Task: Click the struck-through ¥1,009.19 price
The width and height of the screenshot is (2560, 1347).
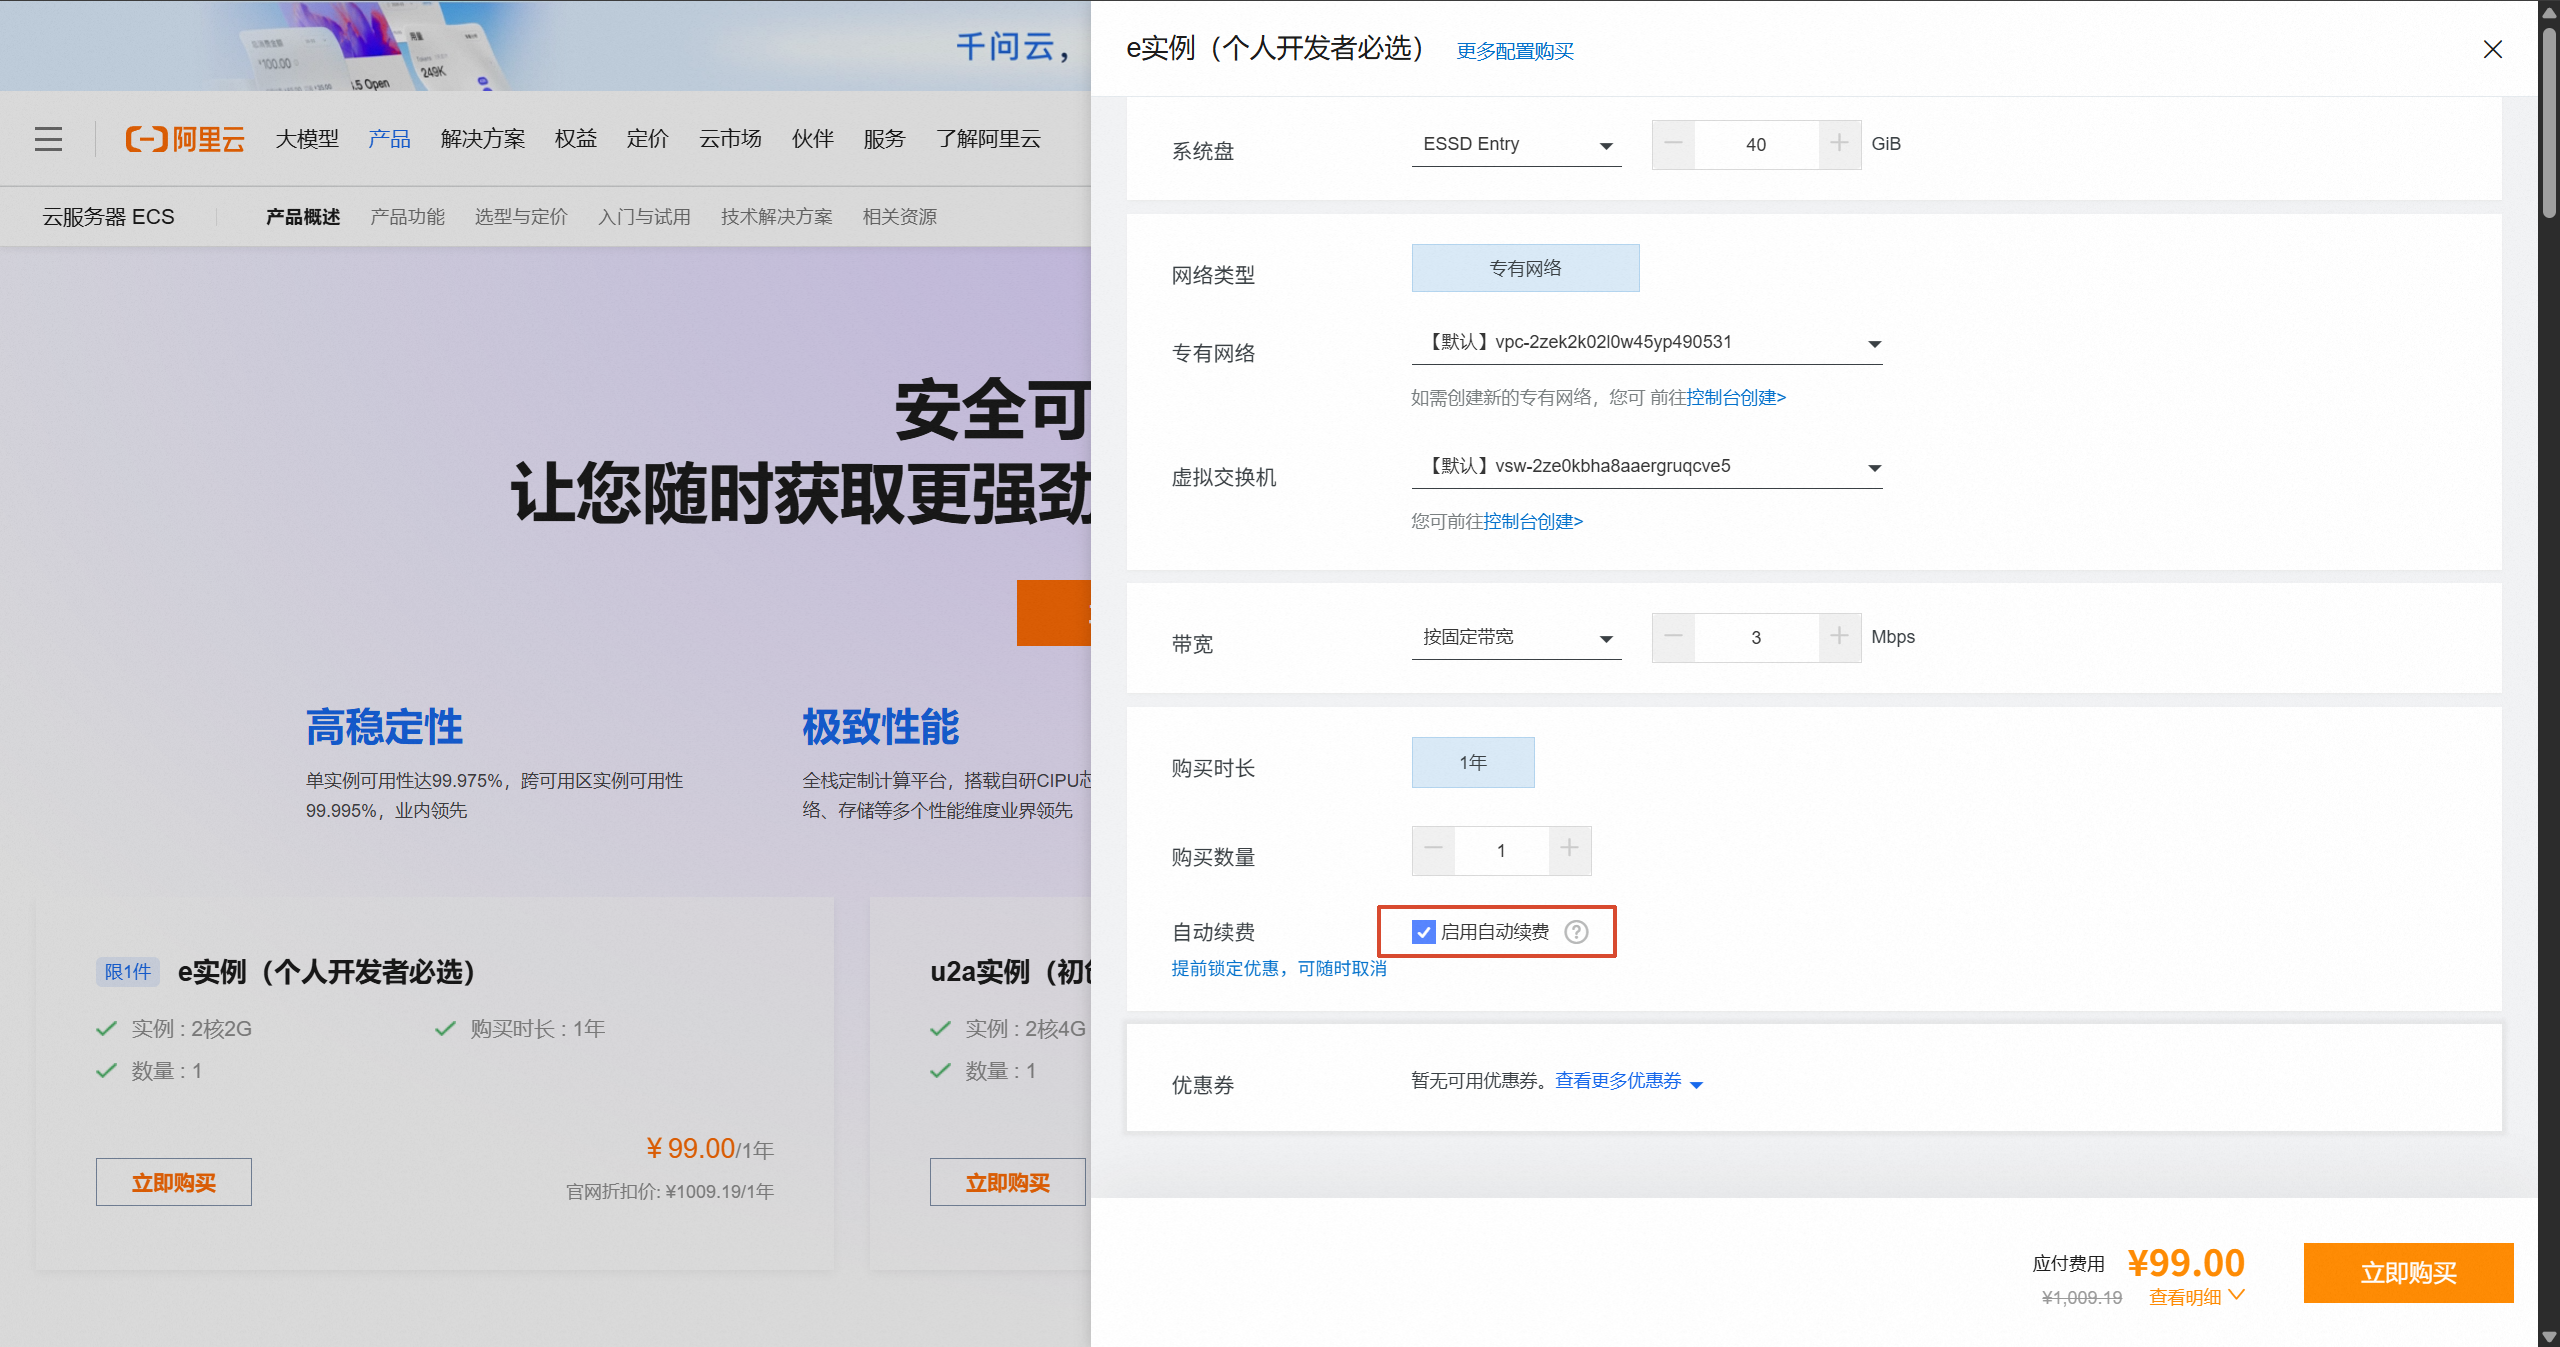Action: [x=2081, y=1298]
